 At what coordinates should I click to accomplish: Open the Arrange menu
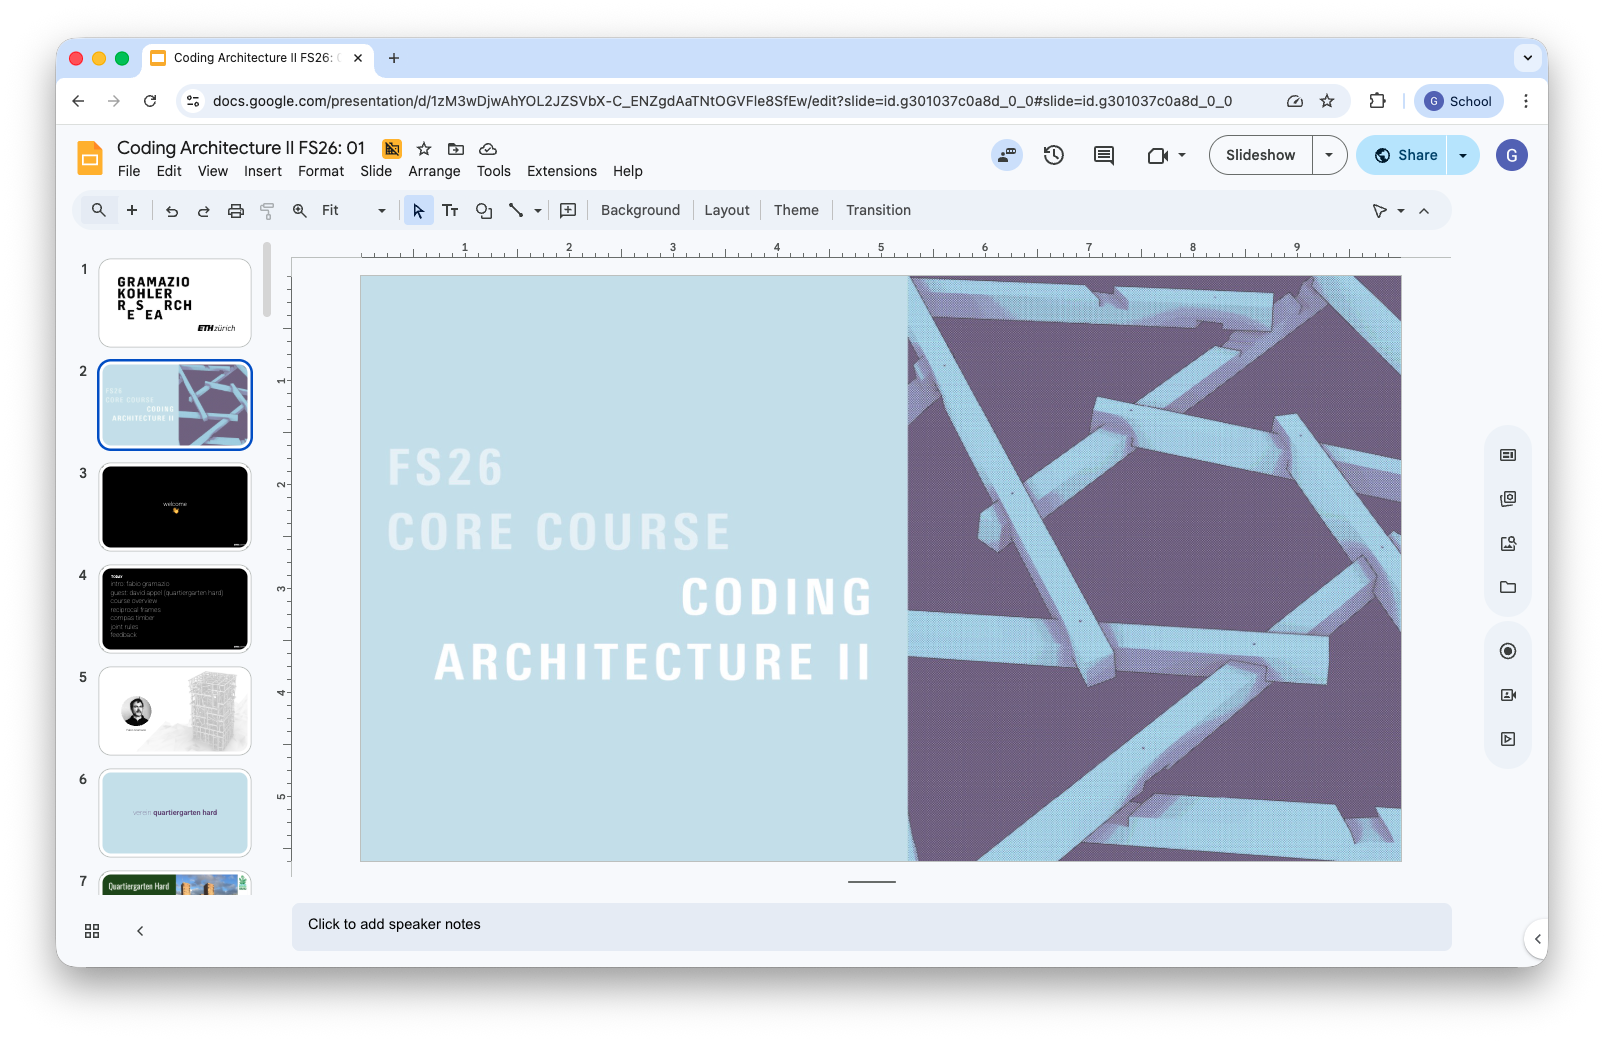coord(434,171)
